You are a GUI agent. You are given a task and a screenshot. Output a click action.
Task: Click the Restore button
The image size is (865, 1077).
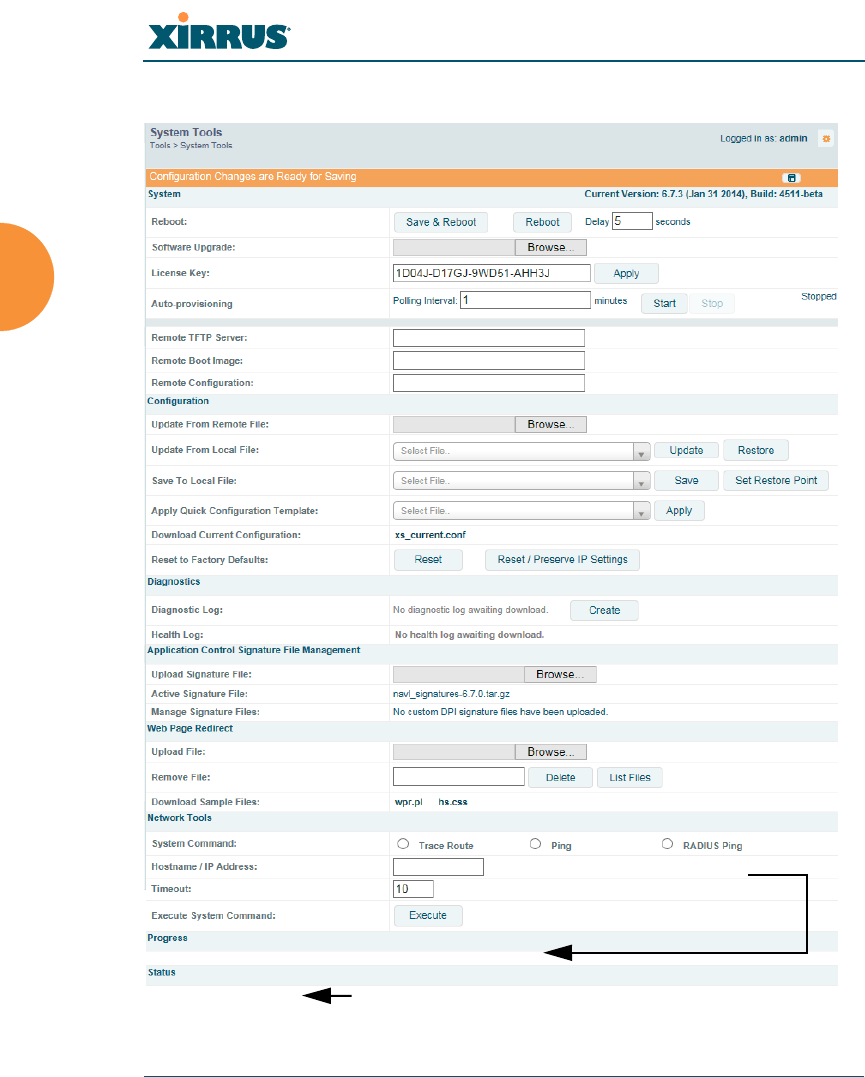point(756,451)
